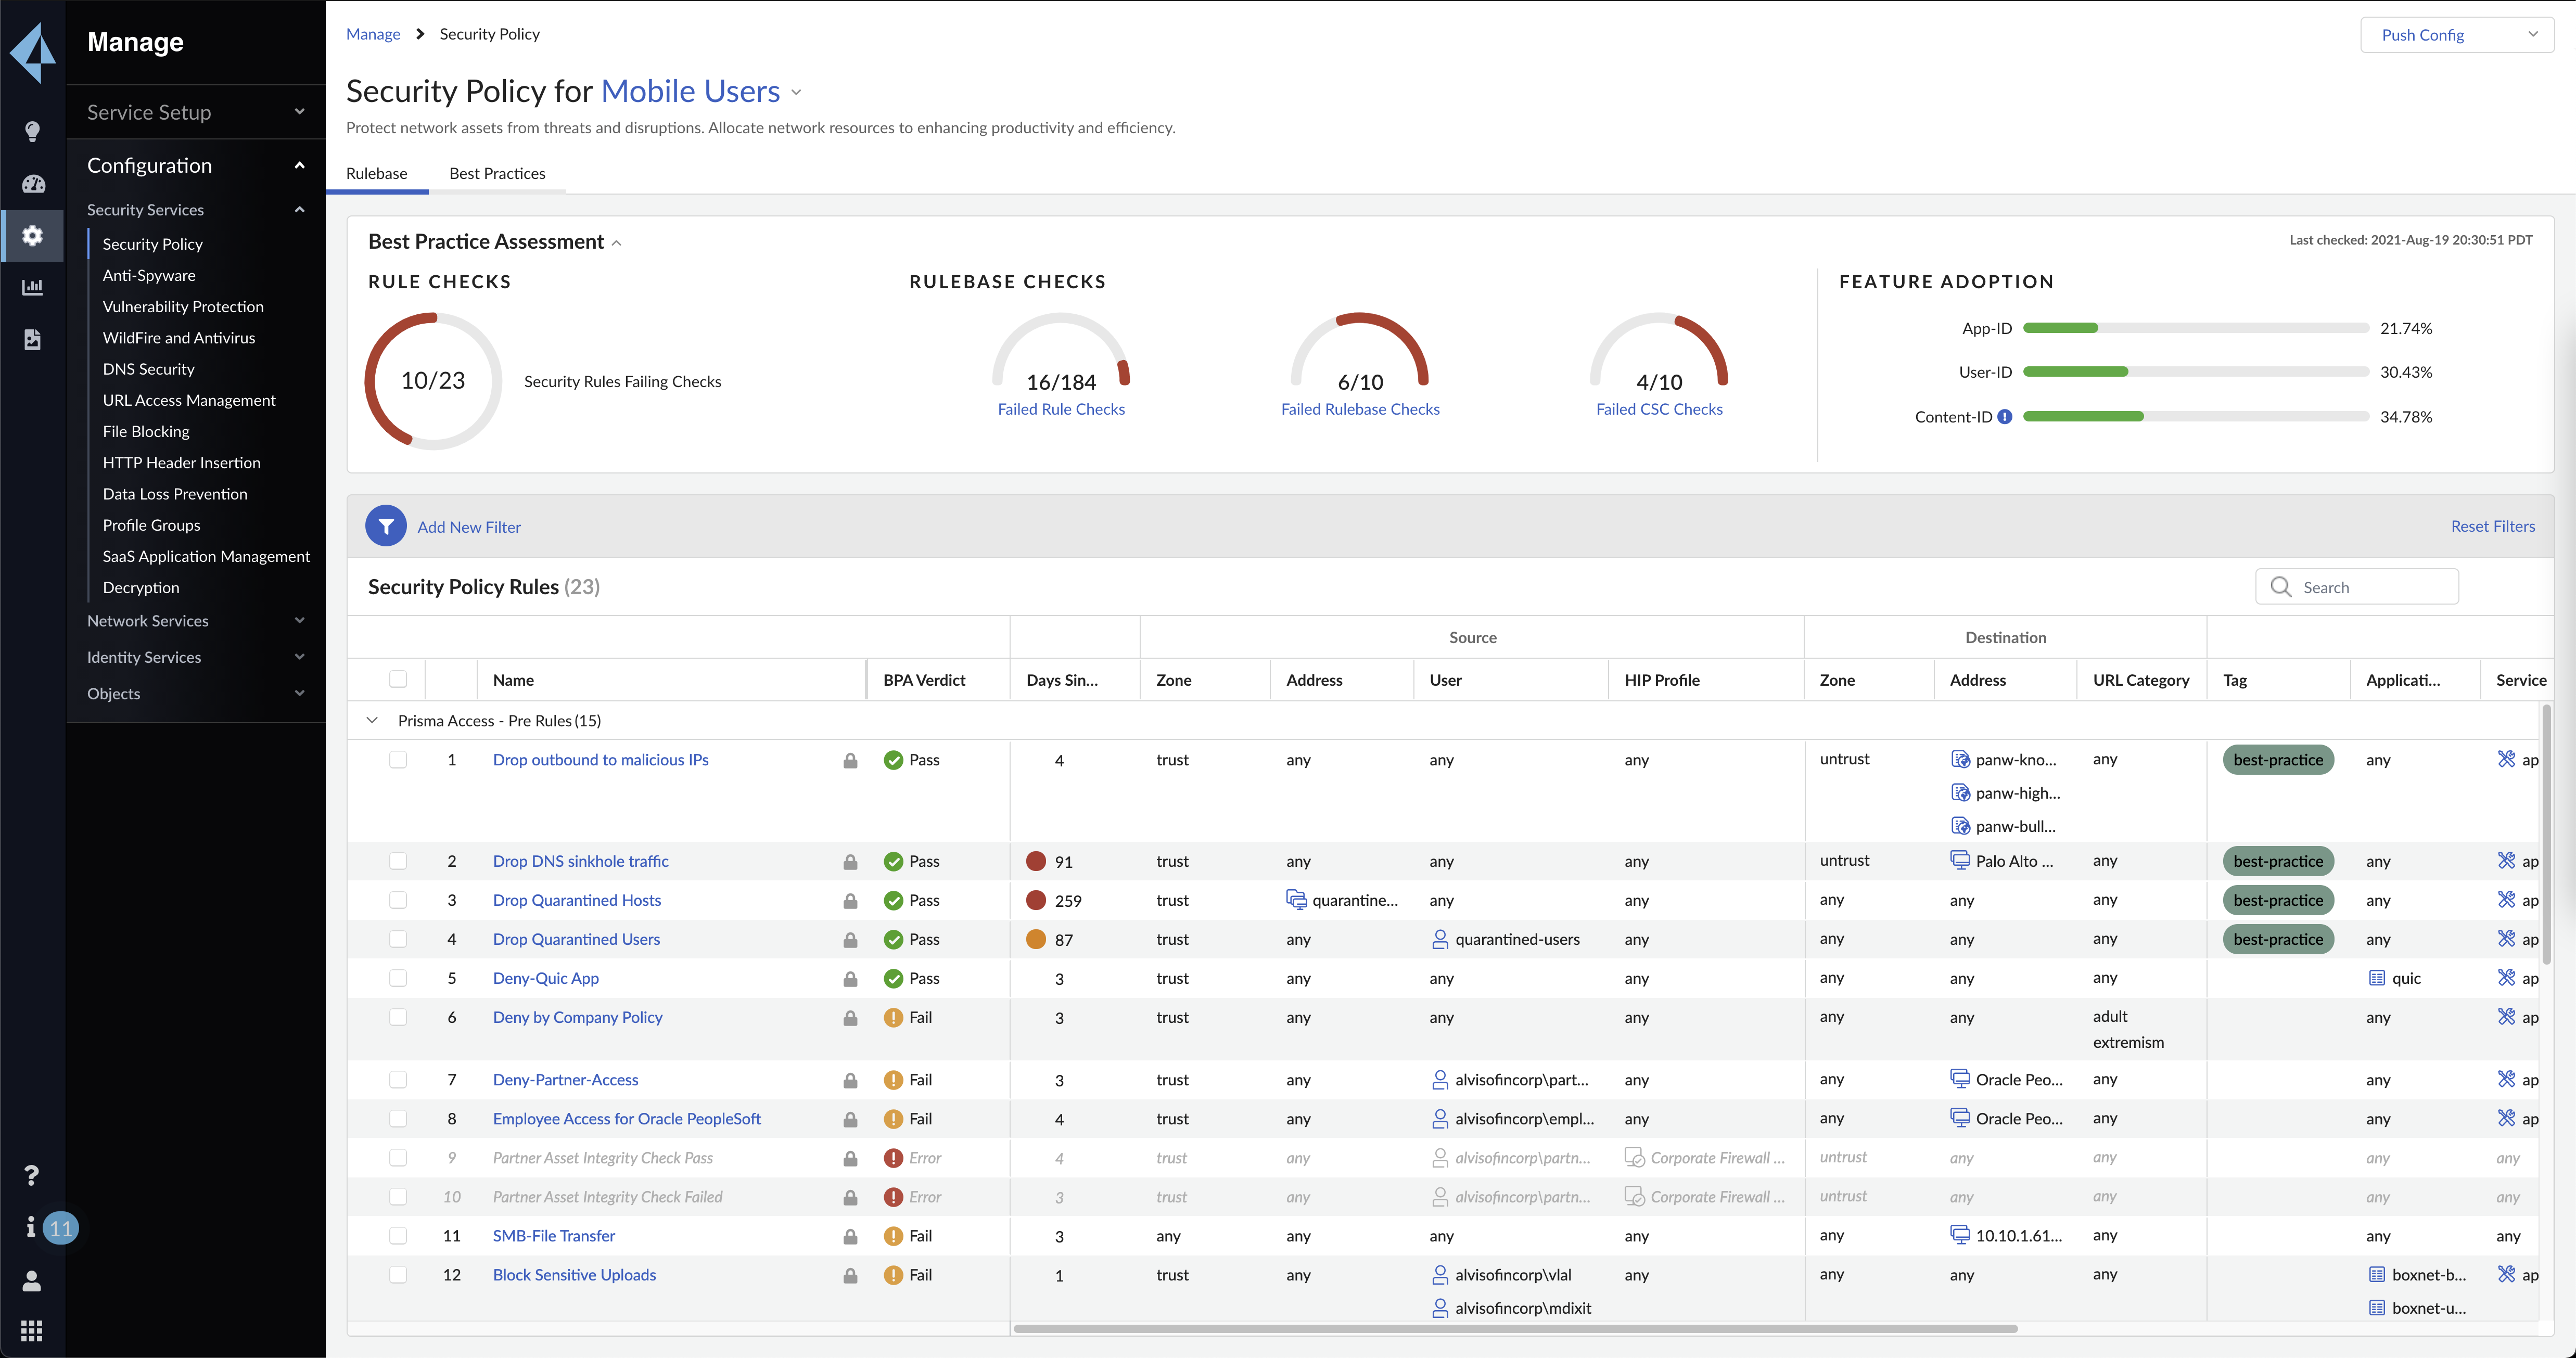Screen dimensions: 2576x1358
Task: Expand the Mobile Users selector chevron
Action: [x=795, y=92]
